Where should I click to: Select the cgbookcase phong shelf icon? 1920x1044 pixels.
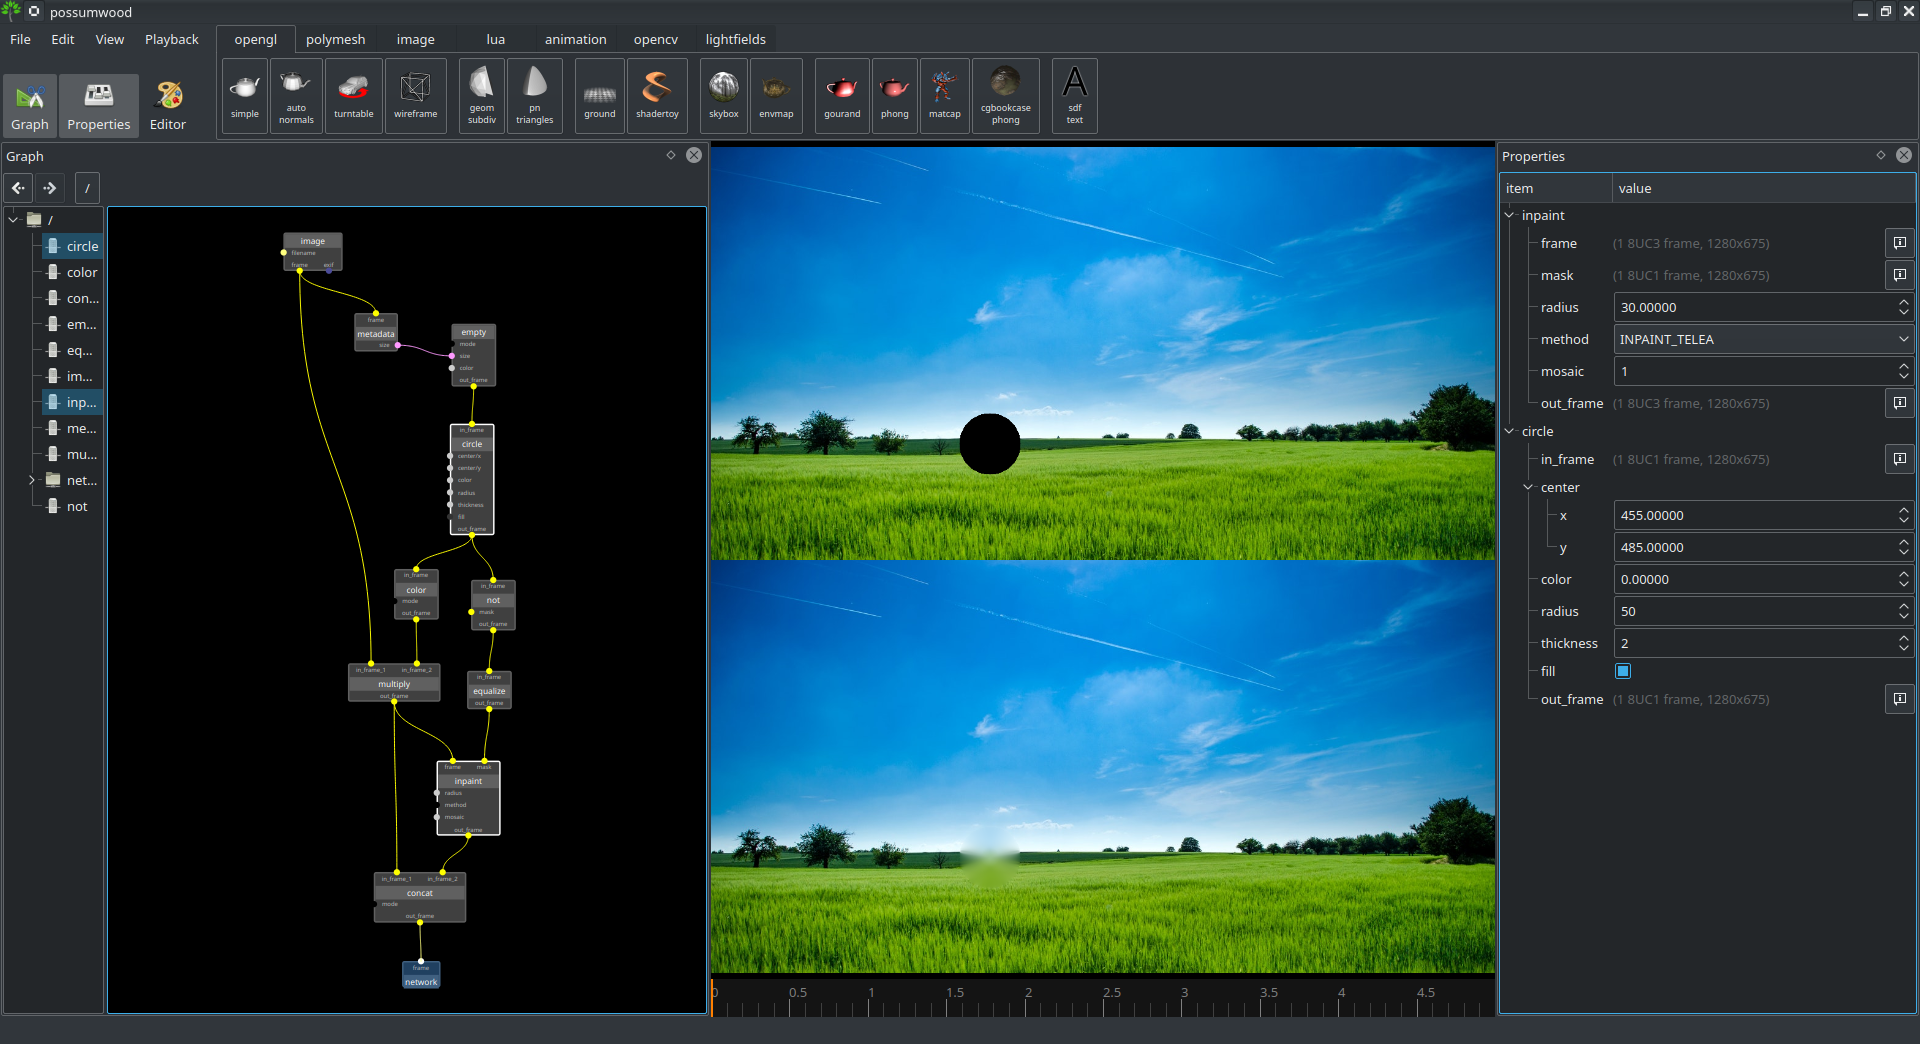[x=1005, y=96]
